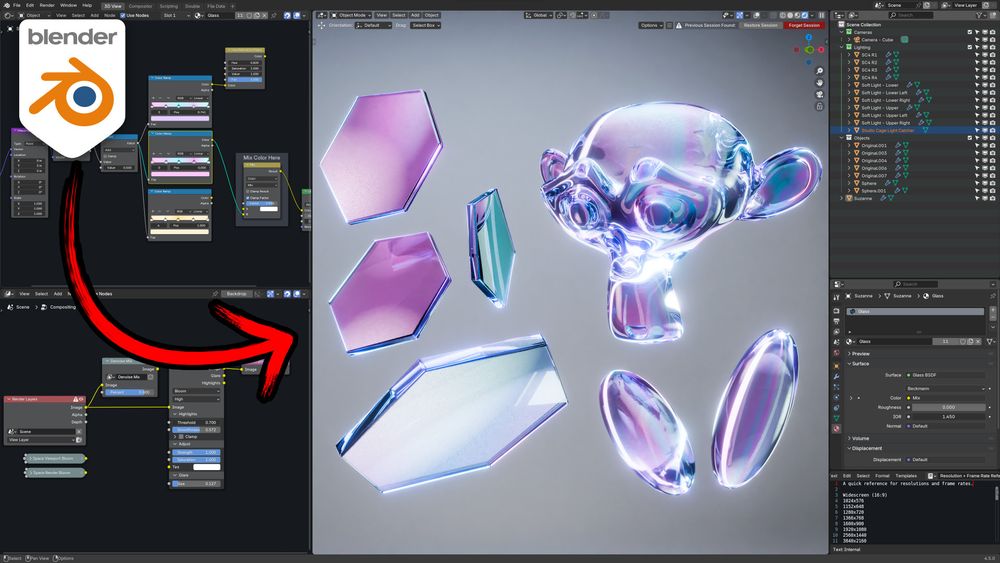Open the Object Constraints properties tab
Viewport: 1000px width, 563px height.
pos(836,408)
